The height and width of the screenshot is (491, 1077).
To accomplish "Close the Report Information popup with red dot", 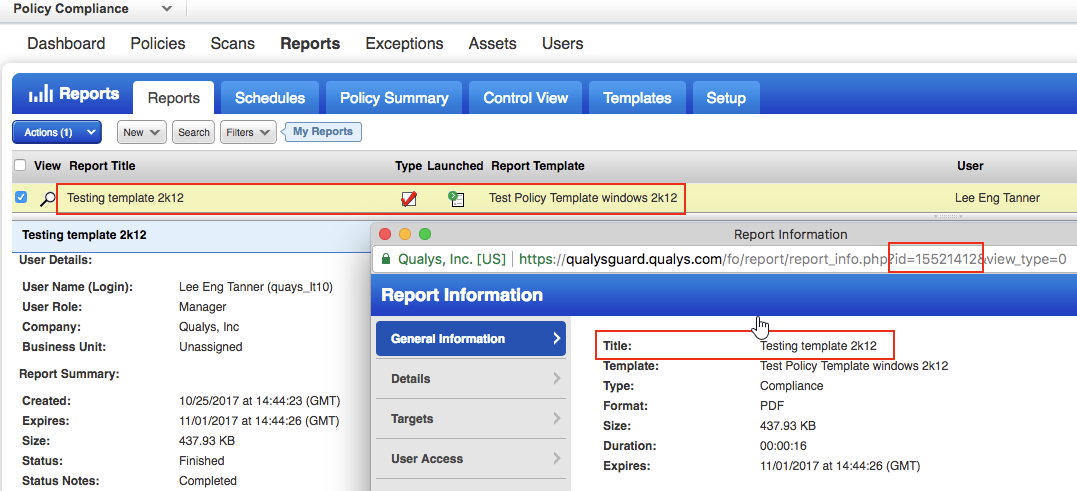I will point(386,234).
